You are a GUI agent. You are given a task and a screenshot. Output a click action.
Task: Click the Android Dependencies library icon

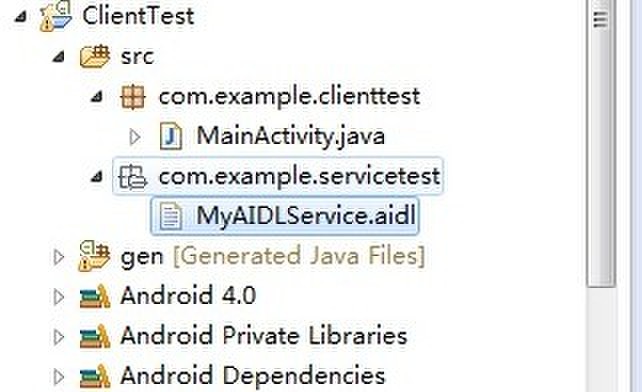(x=95, y=376)
